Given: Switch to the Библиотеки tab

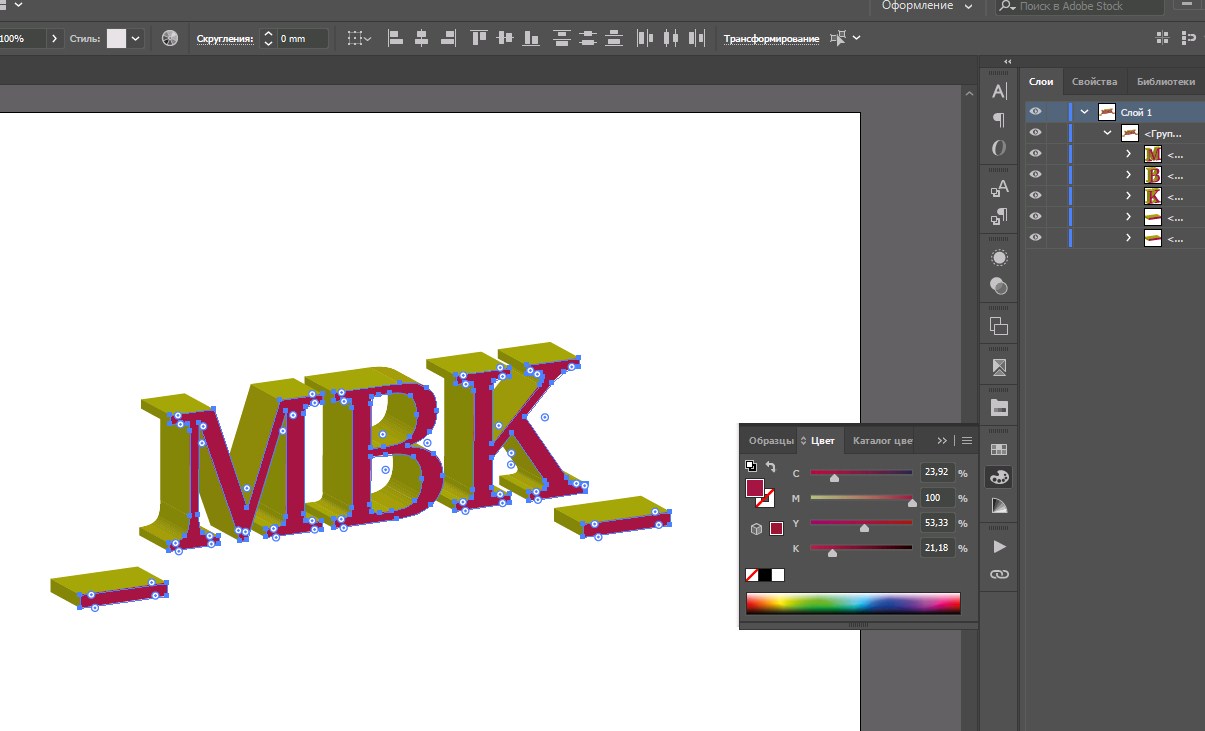Looking at the screenshot, I should coord(1165,82).
